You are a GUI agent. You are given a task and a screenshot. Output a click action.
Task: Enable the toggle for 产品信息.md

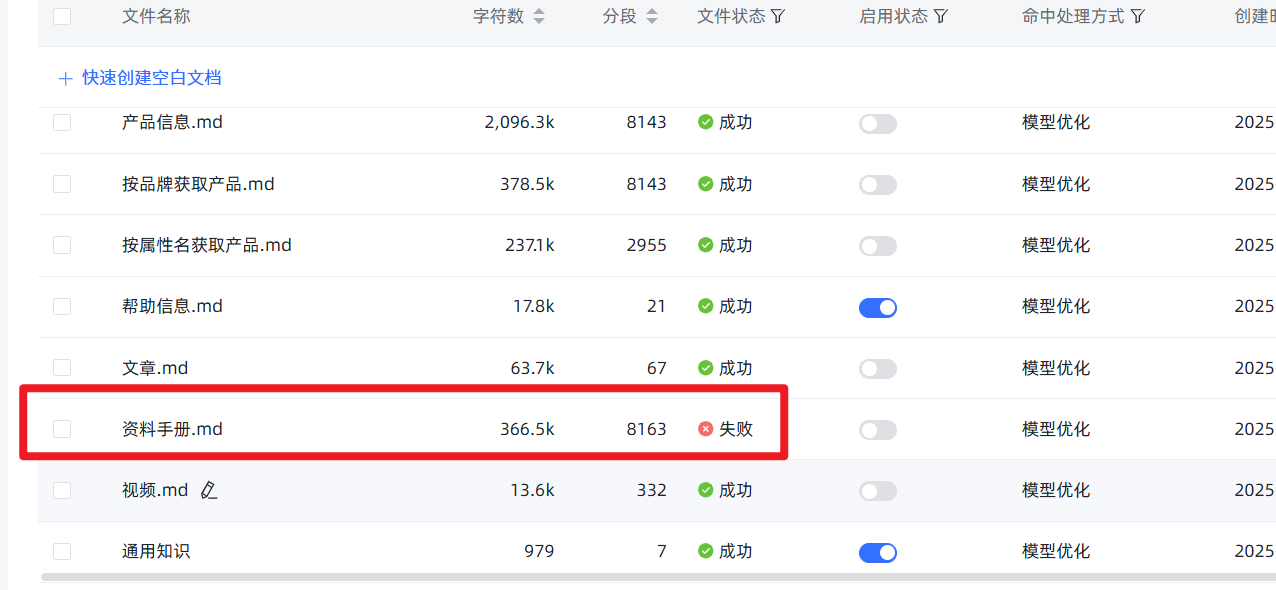[878, 124]
